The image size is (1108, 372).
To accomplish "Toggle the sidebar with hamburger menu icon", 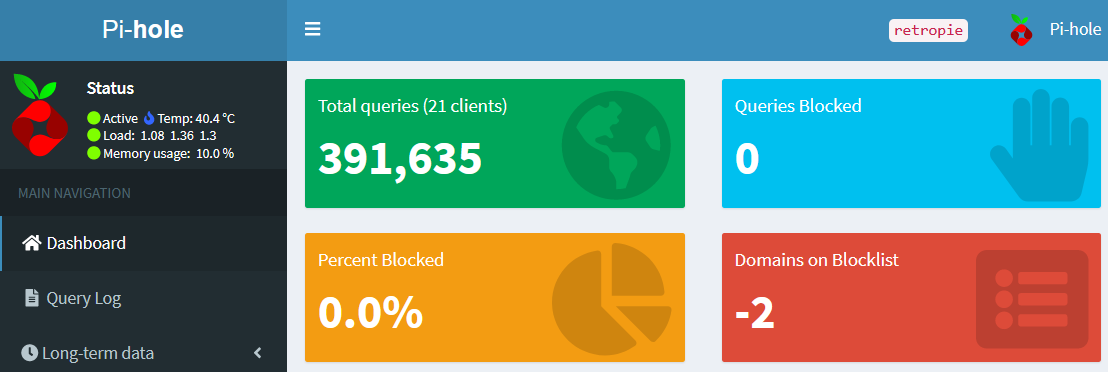I will pyautogui.click(x=312, y=29).
